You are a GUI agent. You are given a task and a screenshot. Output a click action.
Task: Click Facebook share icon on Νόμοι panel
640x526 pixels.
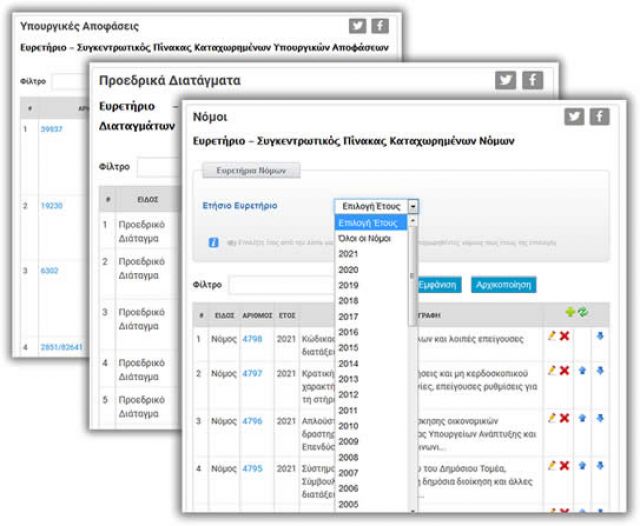[x=599, y=116]
